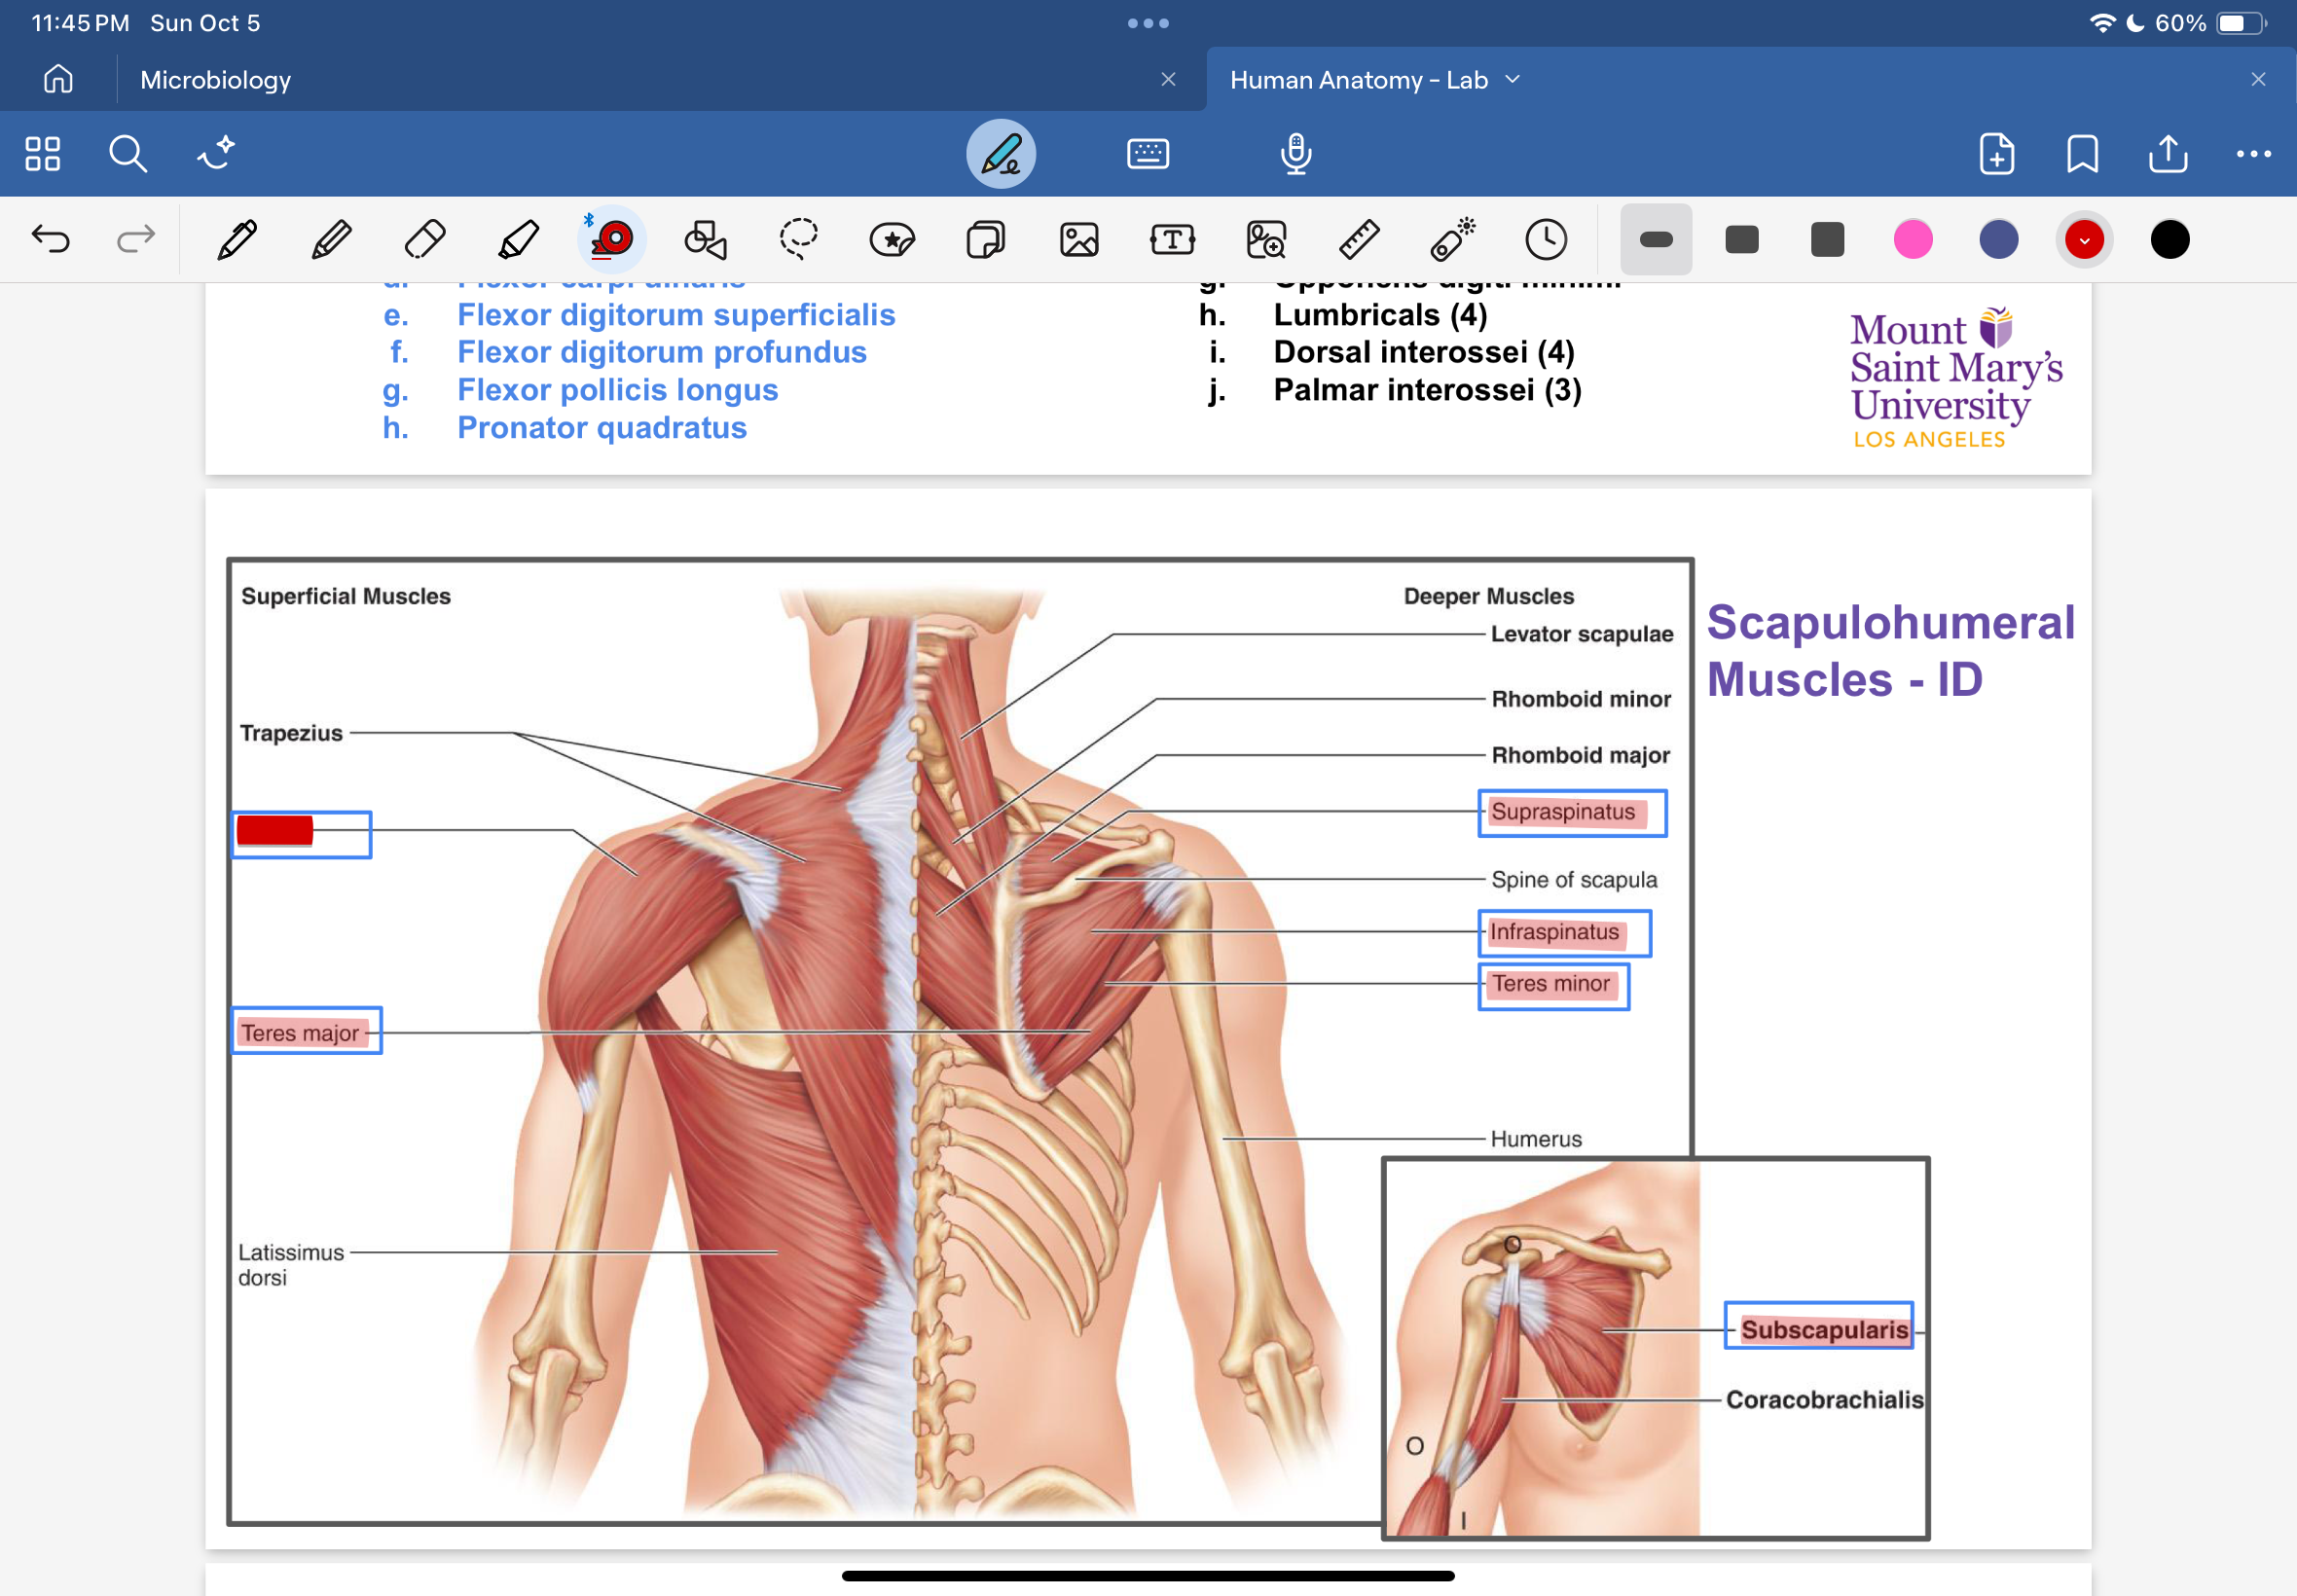
Task: Select the eraser tool
Action: point(425,240)
